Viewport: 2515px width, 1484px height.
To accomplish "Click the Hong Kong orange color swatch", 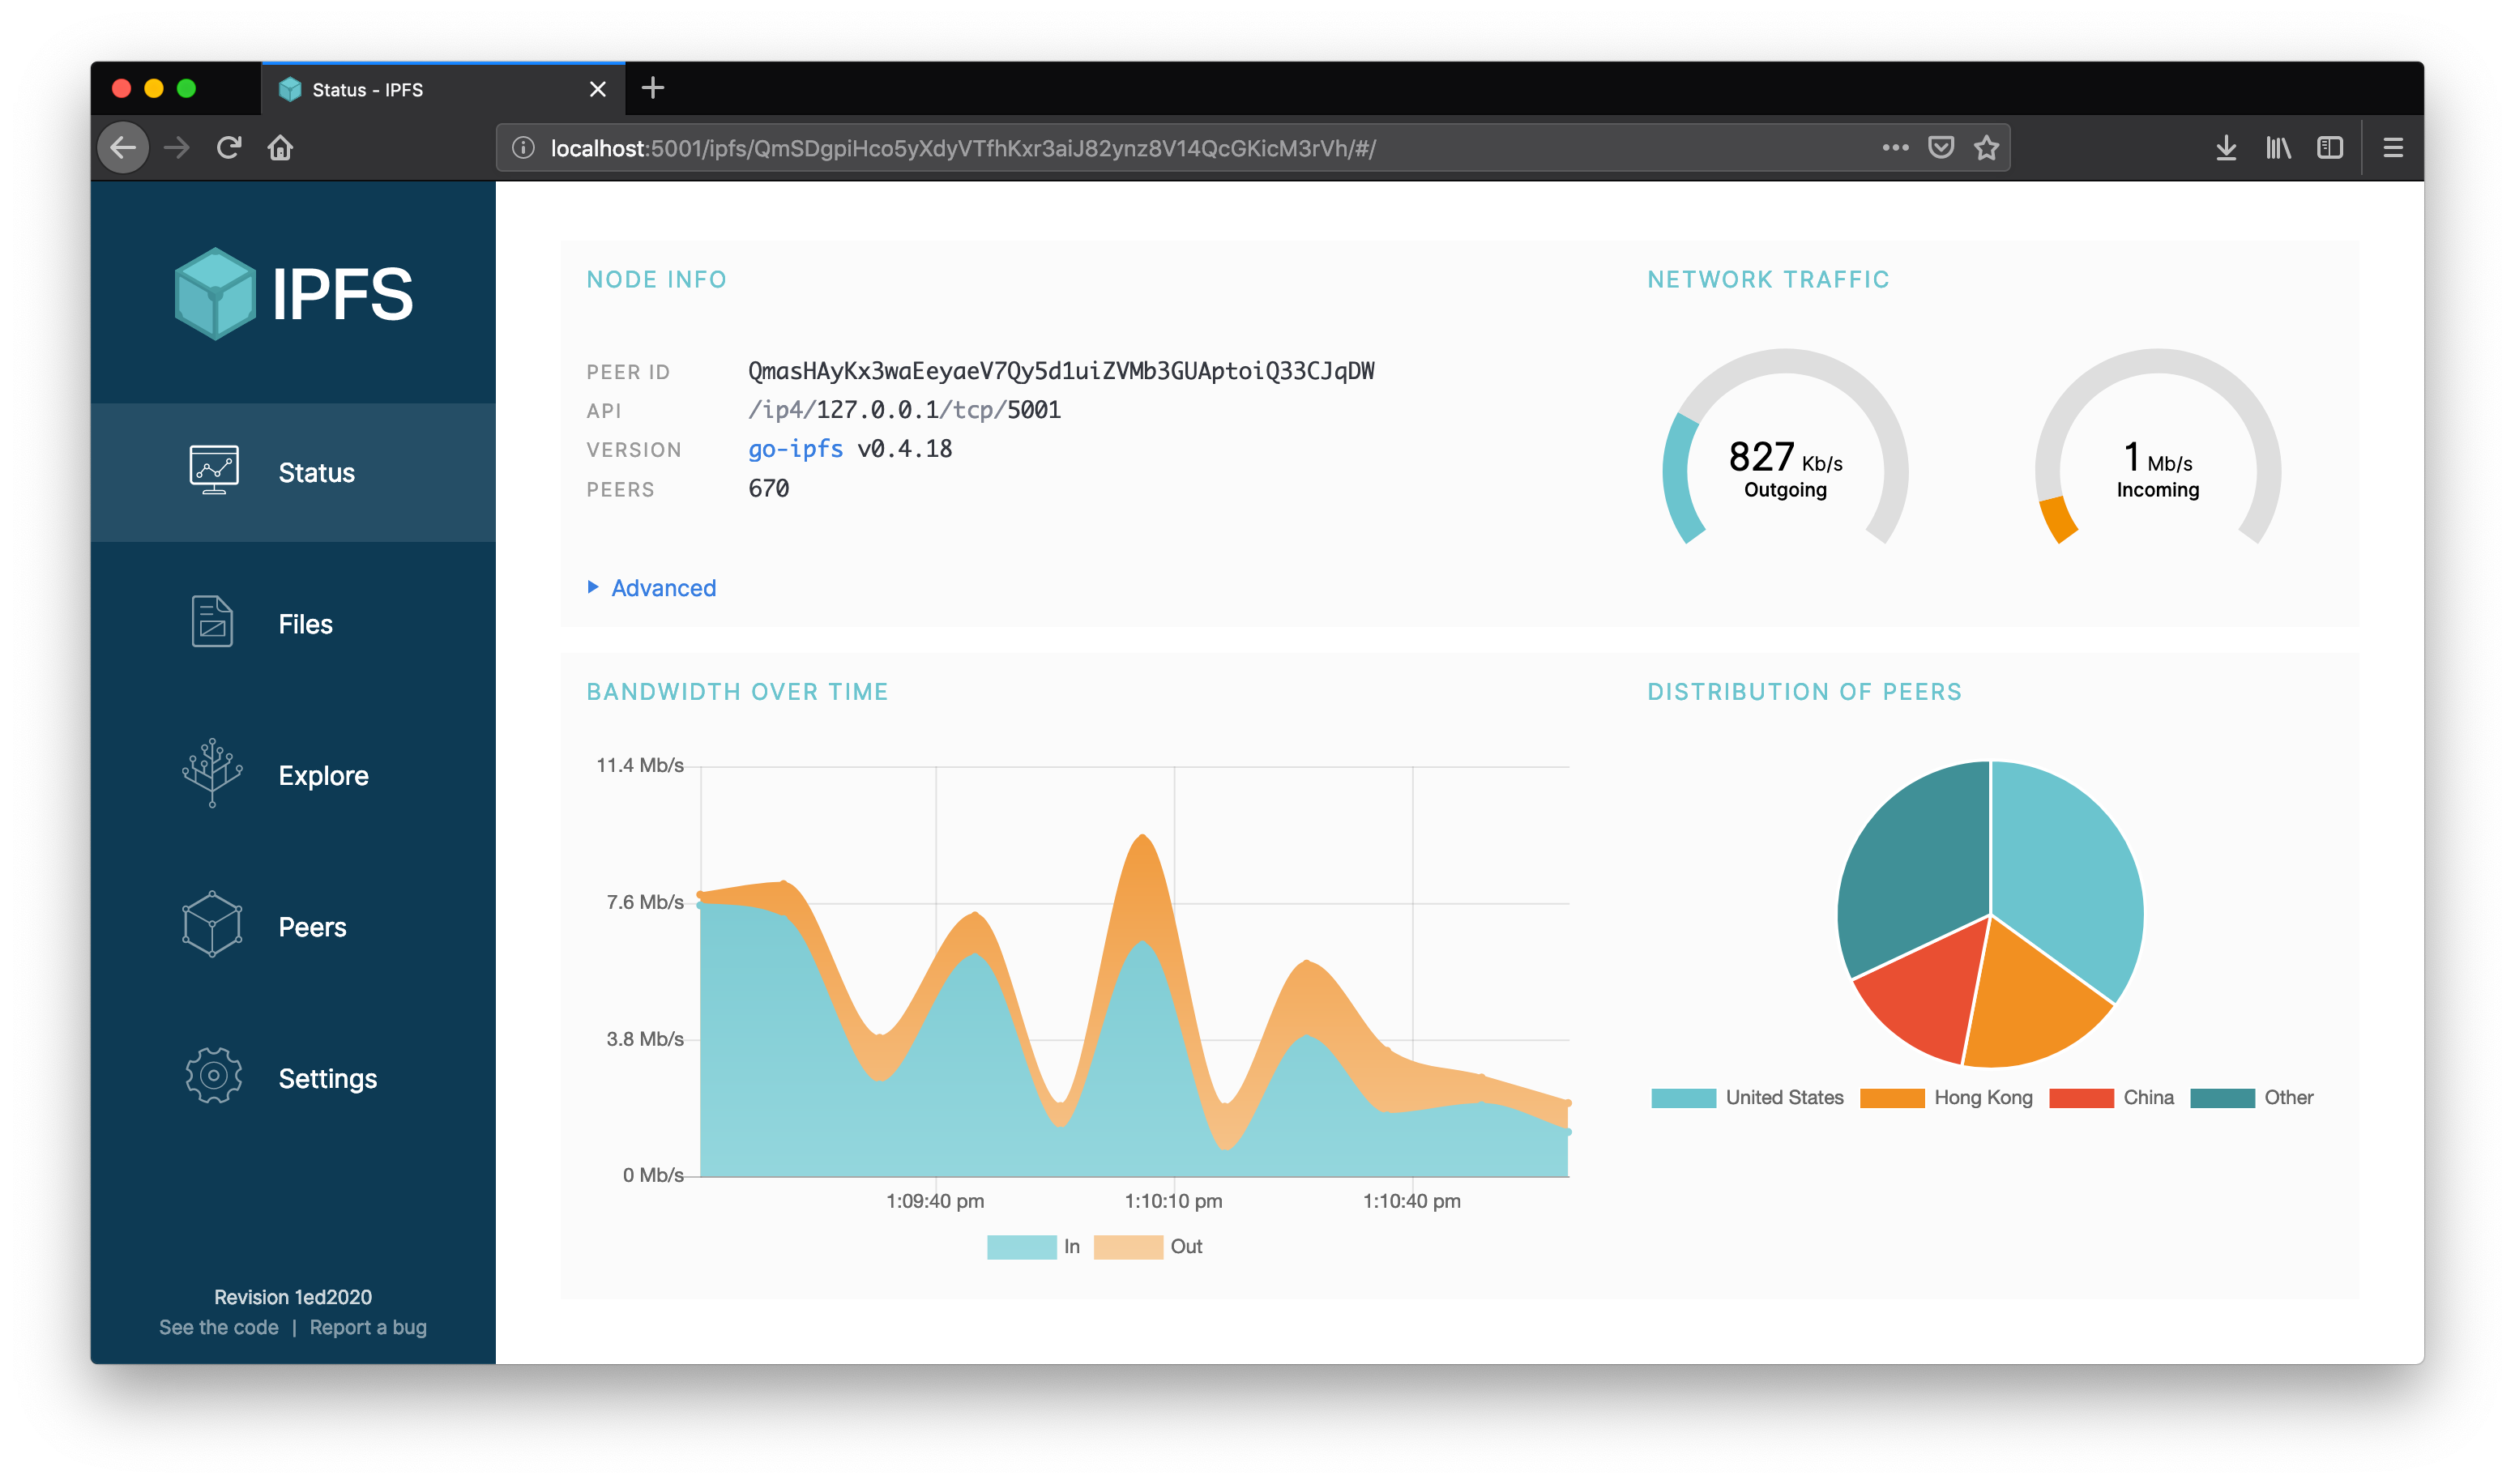I will (x=1891, y=1097).
